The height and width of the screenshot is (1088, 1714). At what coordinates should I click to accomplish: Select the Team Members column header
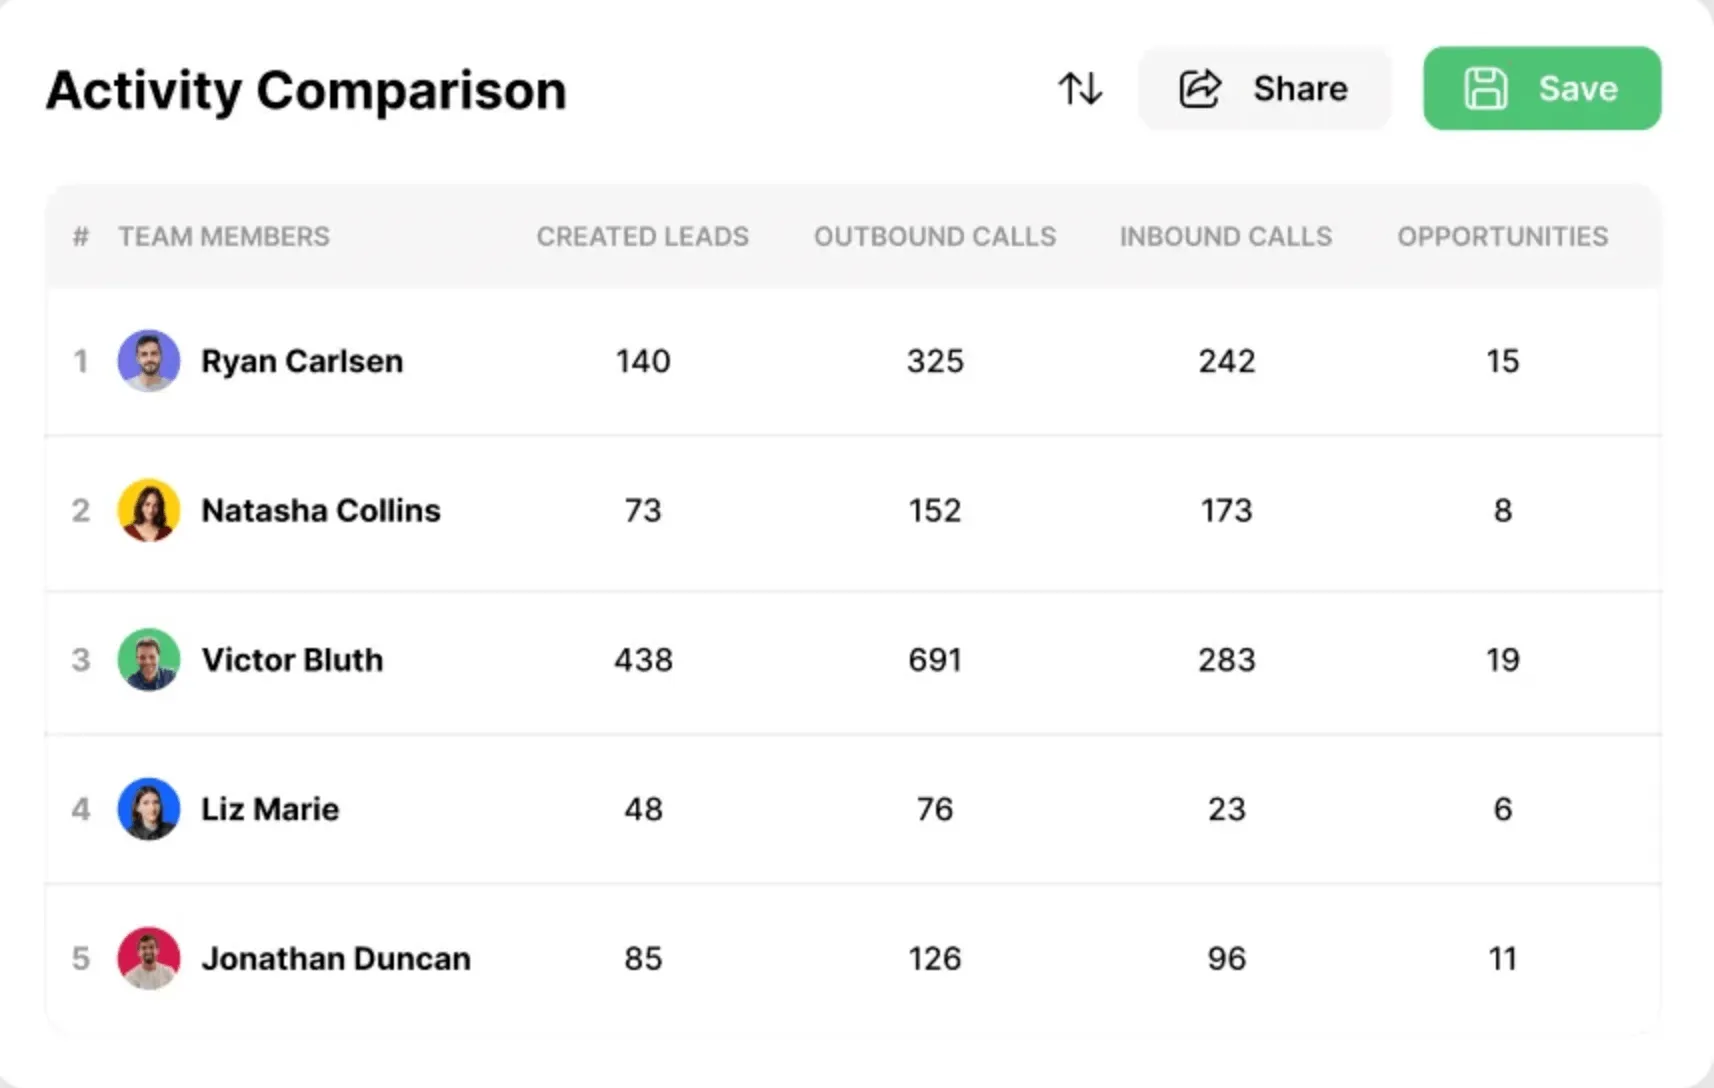click(224, 236)
